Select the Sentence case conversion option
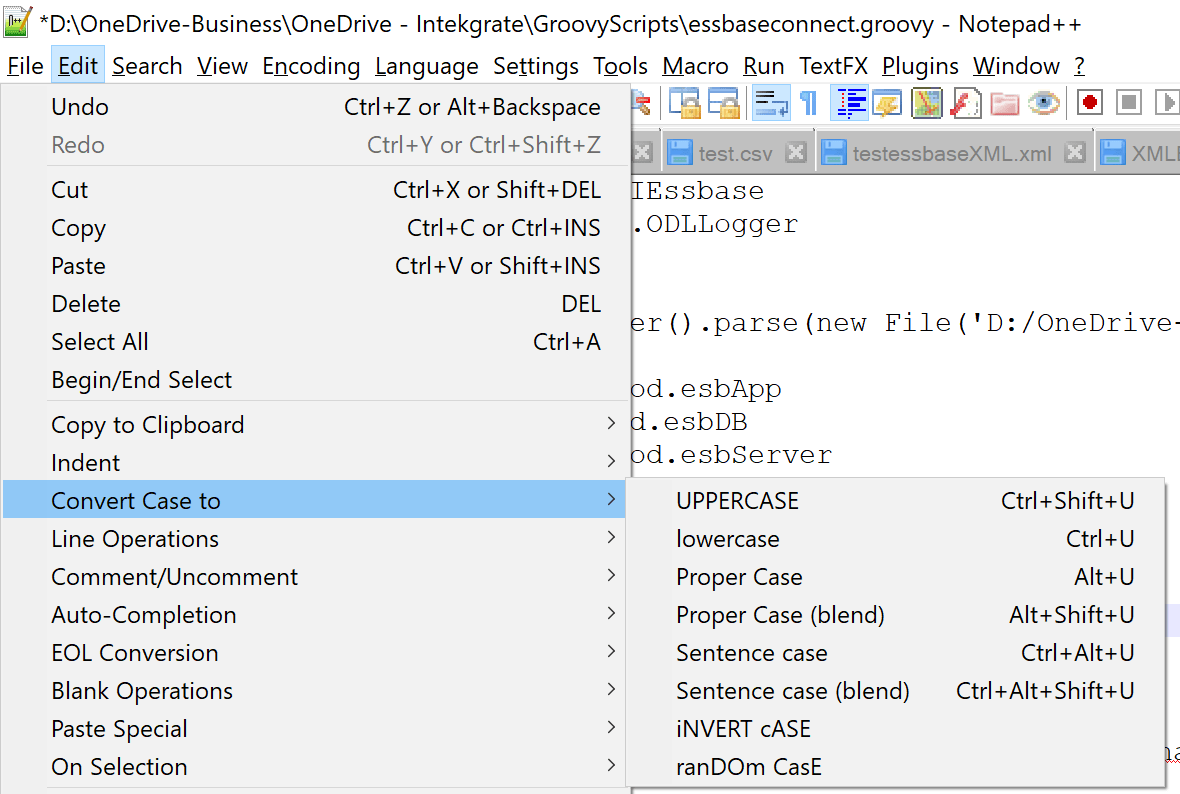1180x794 pixels. 751,652
